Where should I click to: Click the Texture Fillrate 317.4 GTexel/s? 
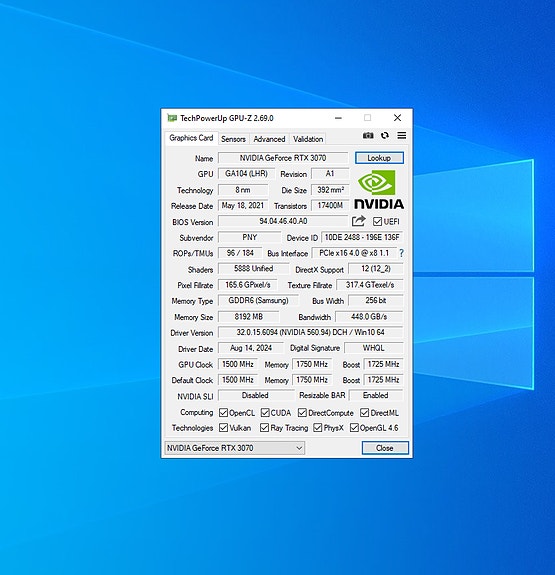(x=370, y=285)
